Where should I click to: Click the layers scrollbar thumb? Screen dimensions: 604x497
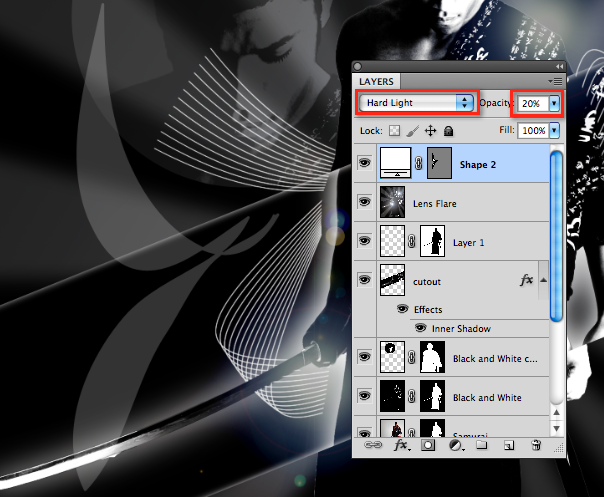[557, 237]
